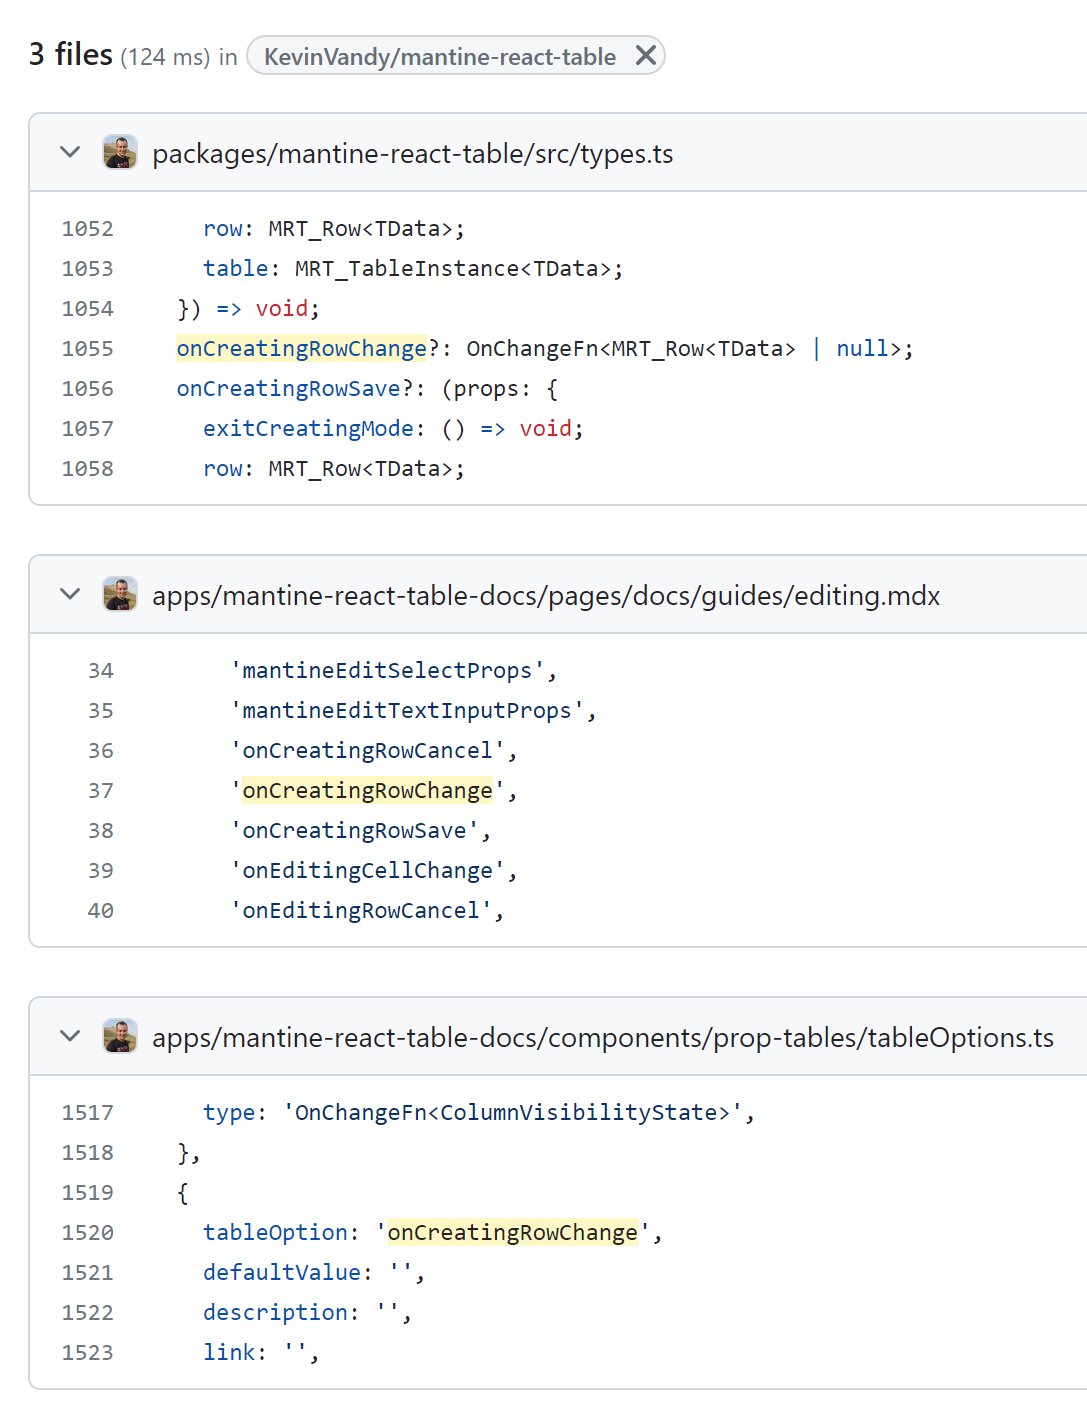Screen dimensions: 1087x1411
Task: Jump to line 1055 in types.ts
Action: (88, 349)
